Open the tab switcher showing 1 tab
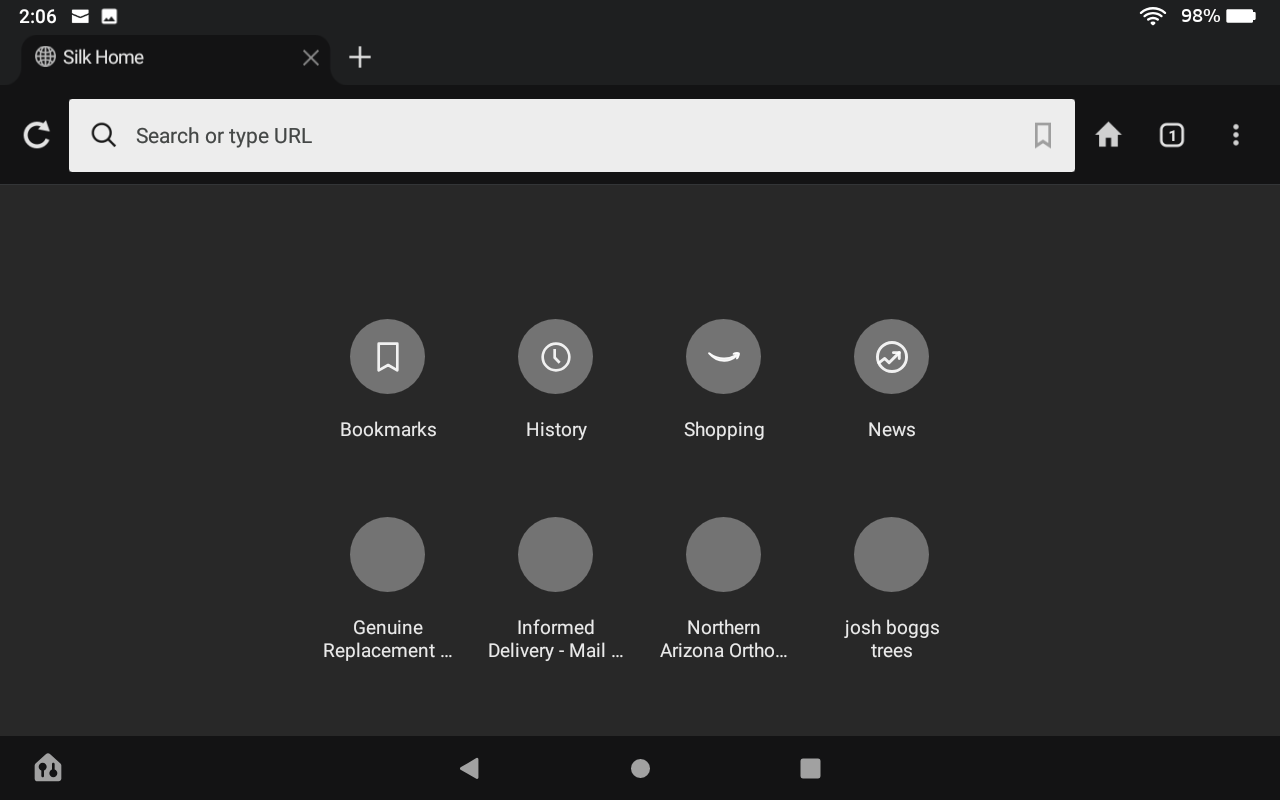This screenshot has height=800, width=1280. [x=1172, y=135]
